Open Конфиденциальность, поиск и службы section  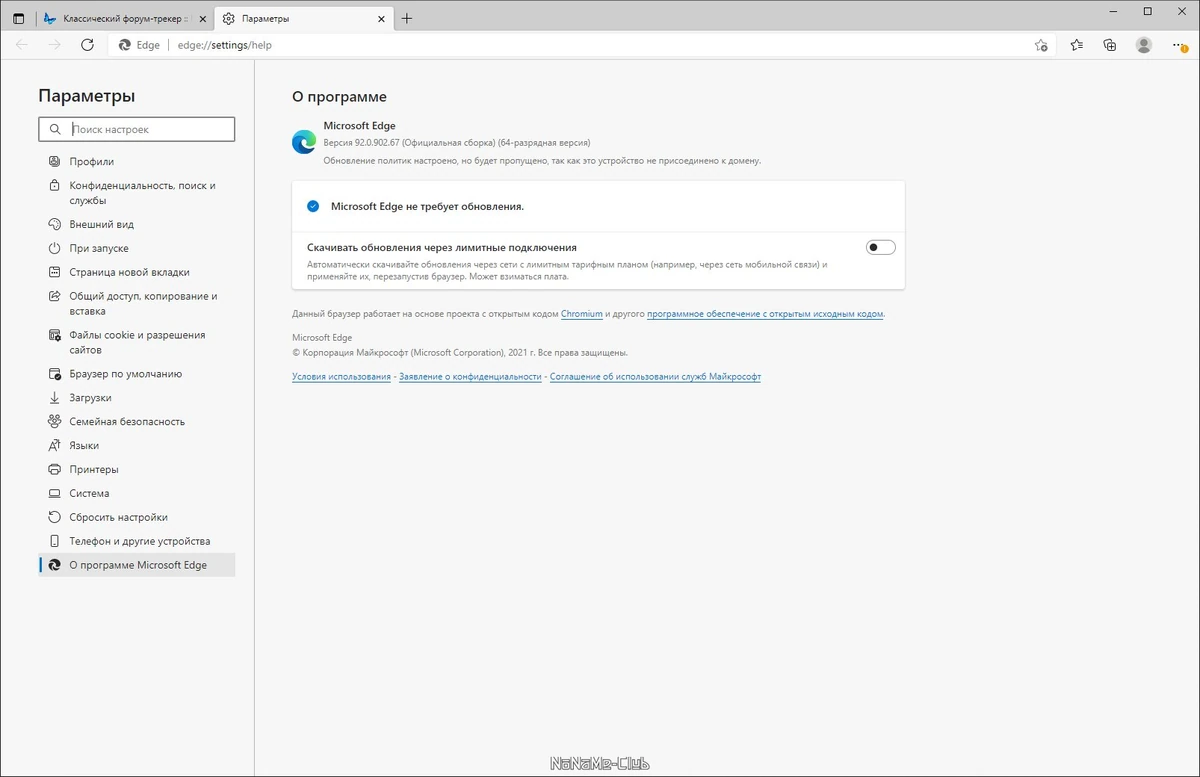pyautogui.click(x=137, y=193)
